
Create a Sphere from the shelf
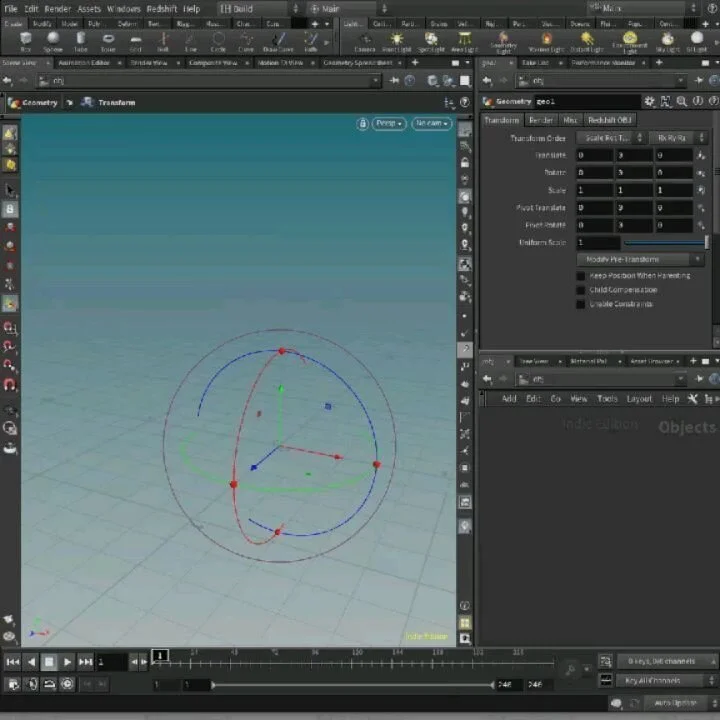click(53, 41)
